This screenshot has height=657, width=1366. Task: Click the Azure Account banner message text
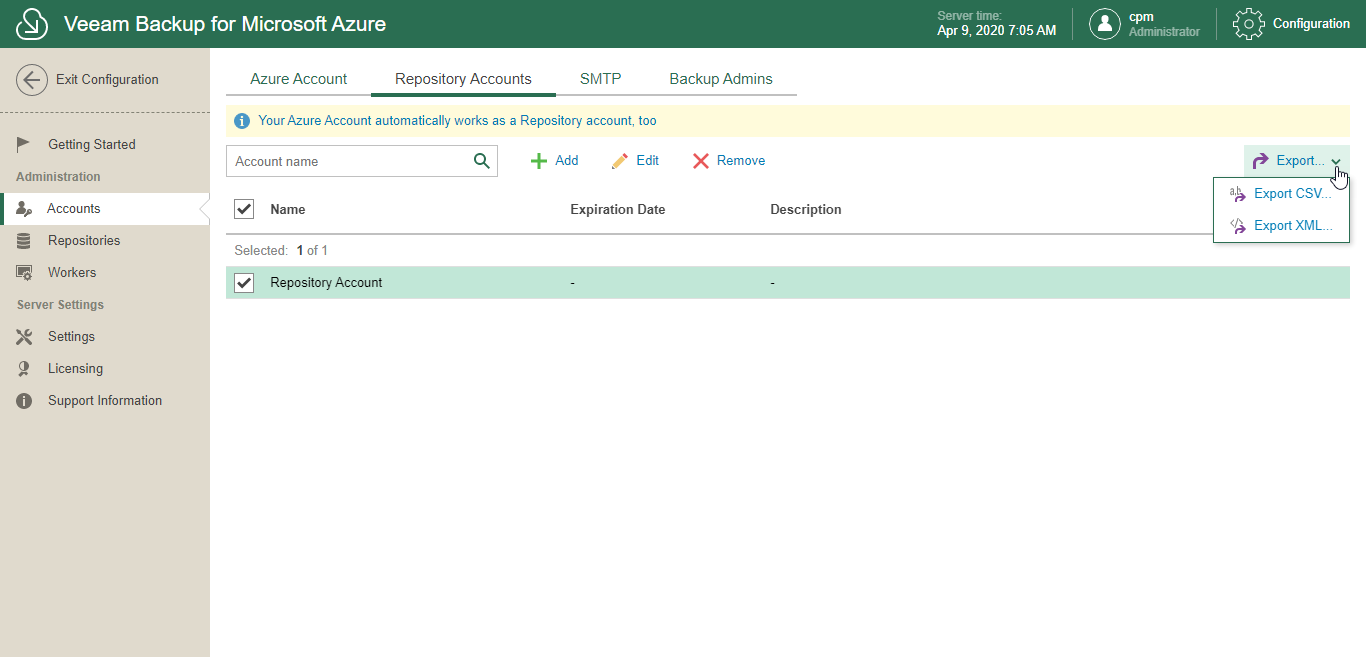(457, 121)
